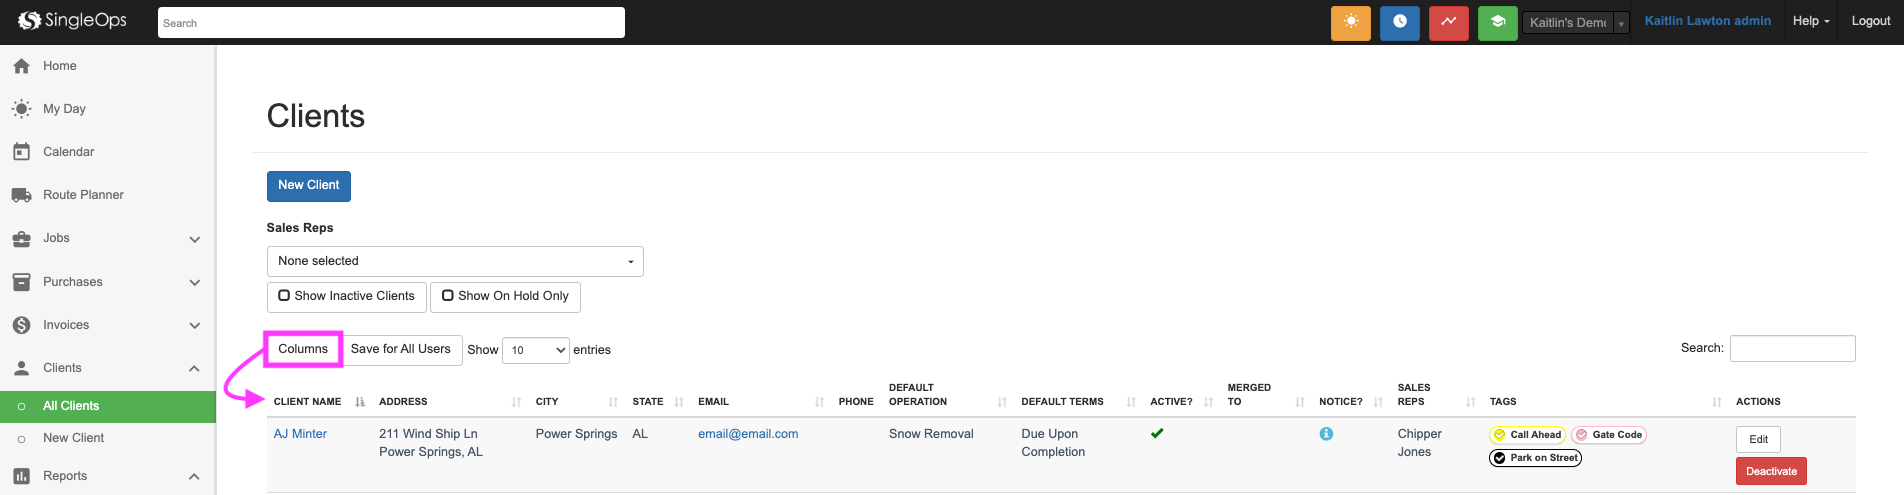Open the Sales Reps dropdown

[x=455, y=261]
